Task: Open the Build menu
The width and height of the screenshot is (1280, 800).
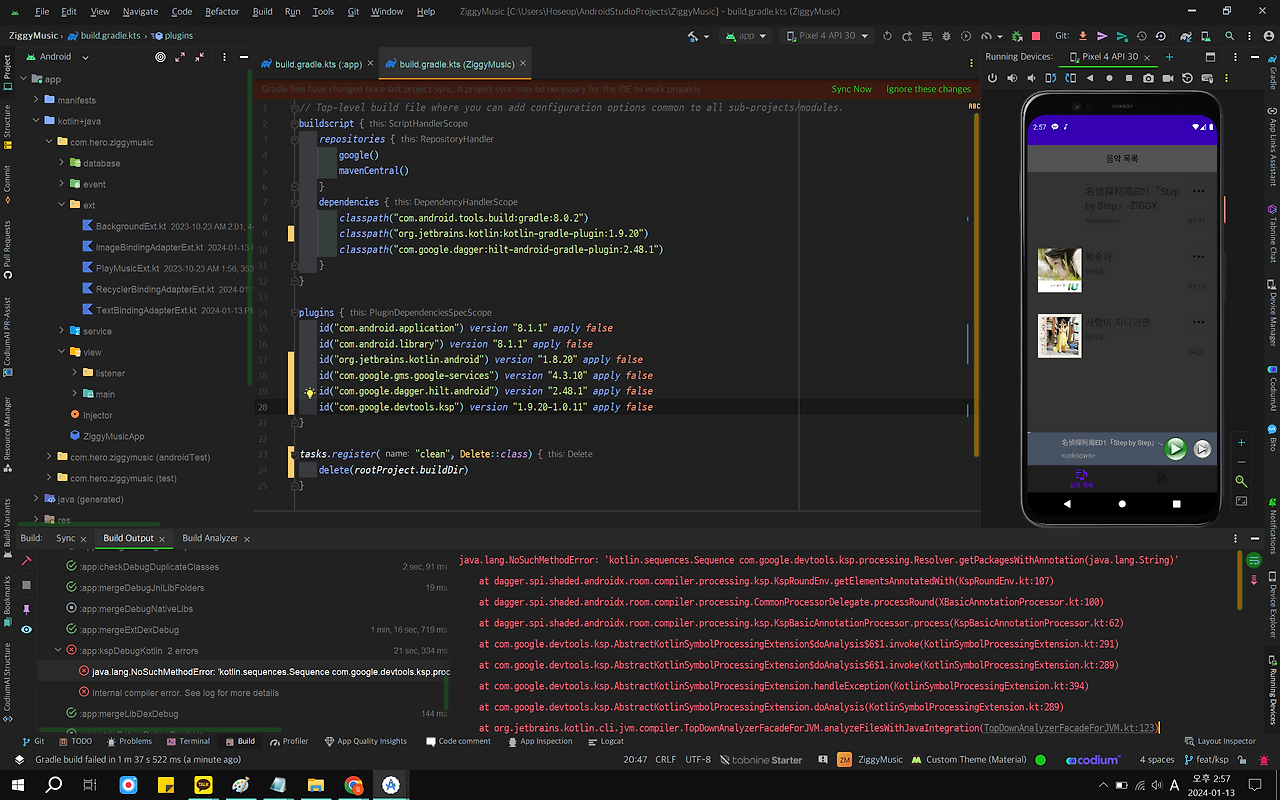Action: click(262, 11)
